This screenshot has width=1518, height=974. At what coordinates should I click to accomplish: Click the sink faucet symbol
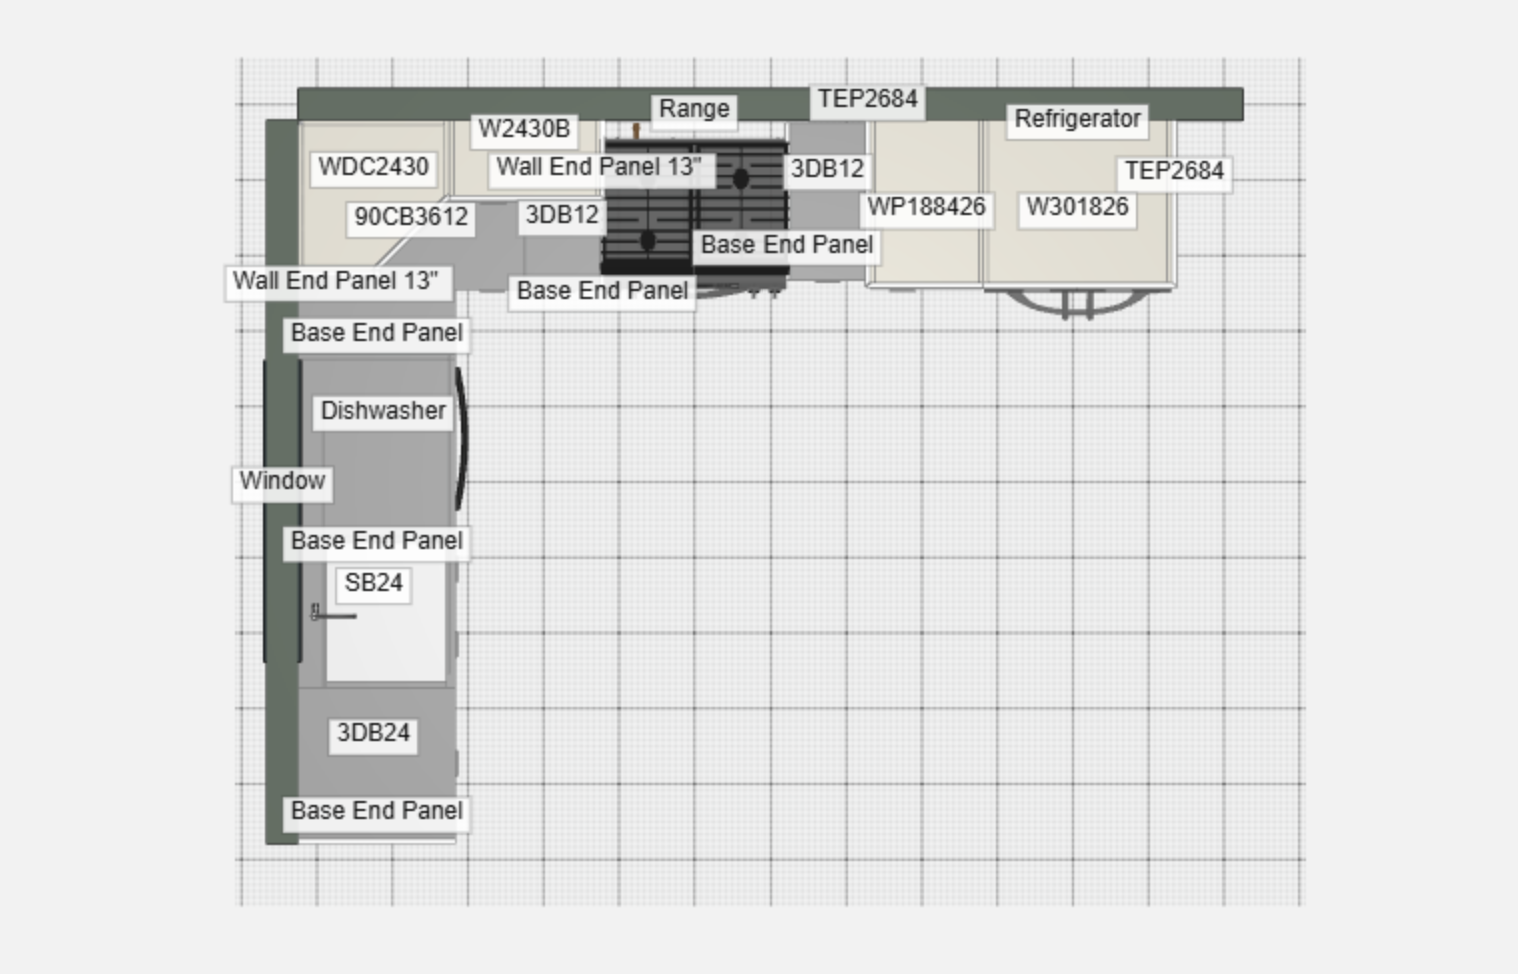coord(332,614)
